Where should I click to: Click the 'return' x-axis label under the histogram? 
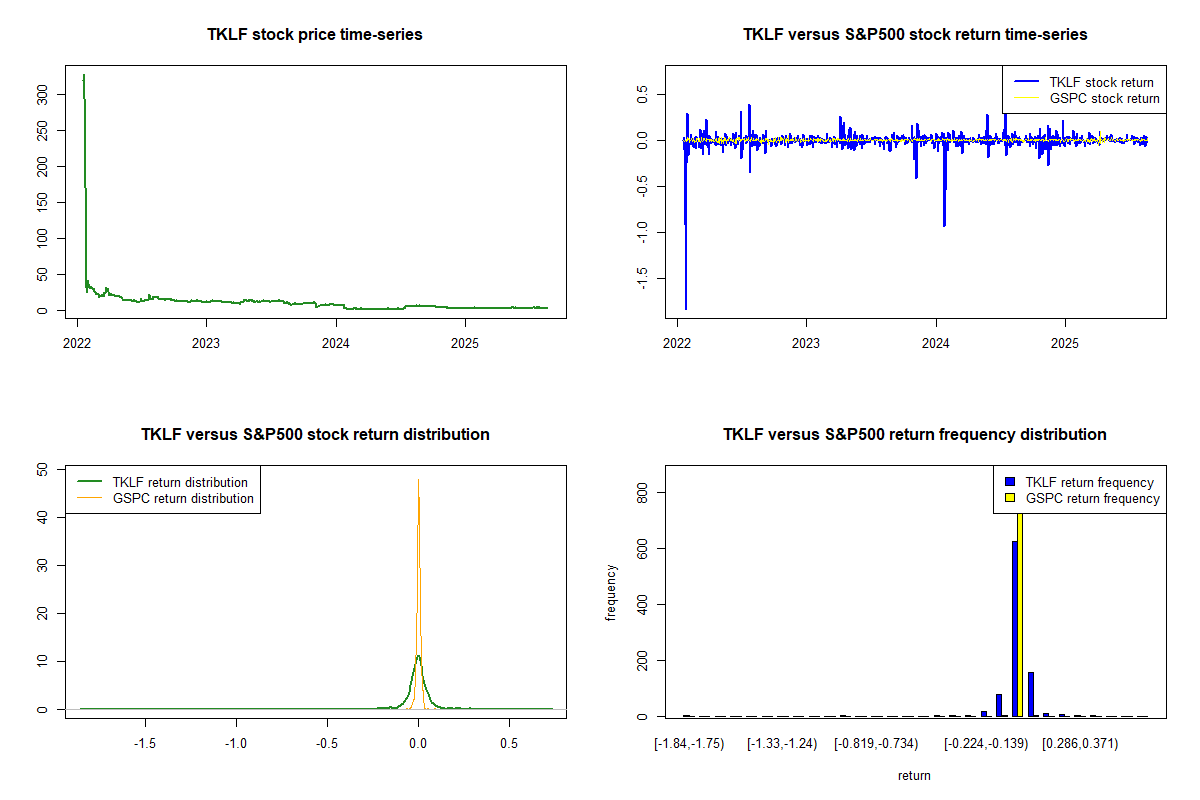click(x=914, y=775)
